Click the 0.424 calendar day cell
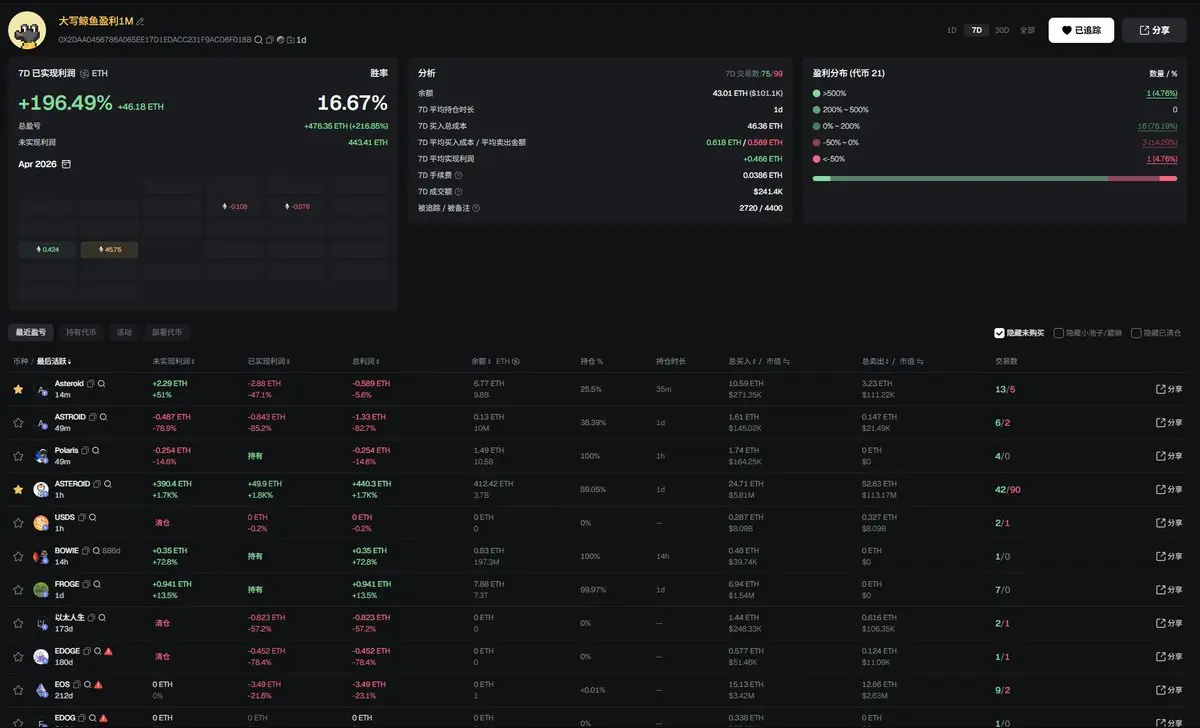This screenshot has width=1200, height=728. click(47, 249)
